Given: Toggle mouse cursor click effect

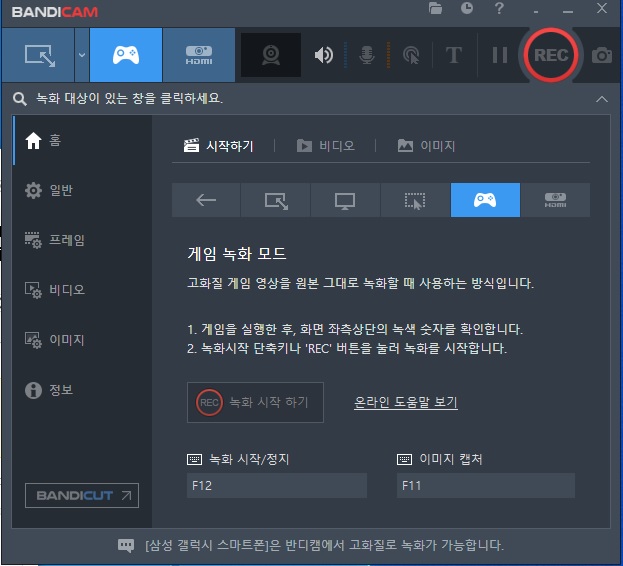Looking at the screenshot, I should tap(411, 55).
